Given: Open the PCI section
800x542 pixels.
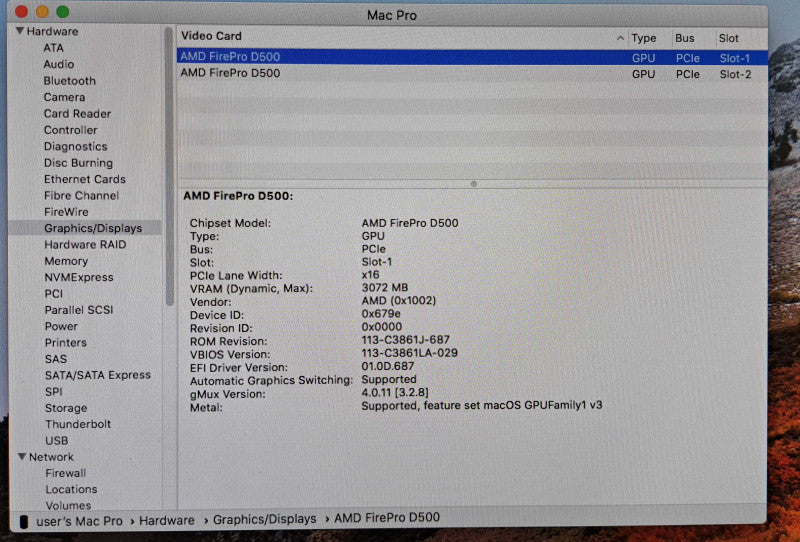Looking at the screenshot, I should 54,293.
